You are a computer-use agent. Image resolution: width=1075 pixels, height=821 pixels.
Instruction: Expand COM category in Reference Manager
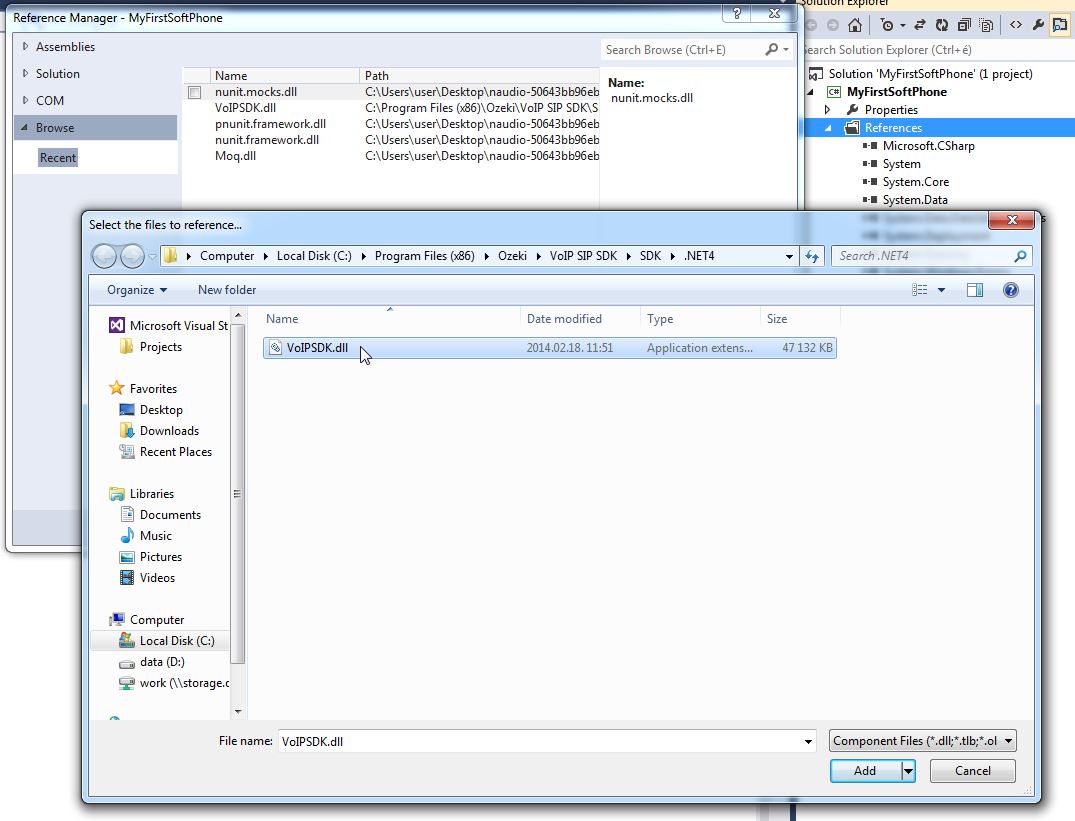coord(25,100)
